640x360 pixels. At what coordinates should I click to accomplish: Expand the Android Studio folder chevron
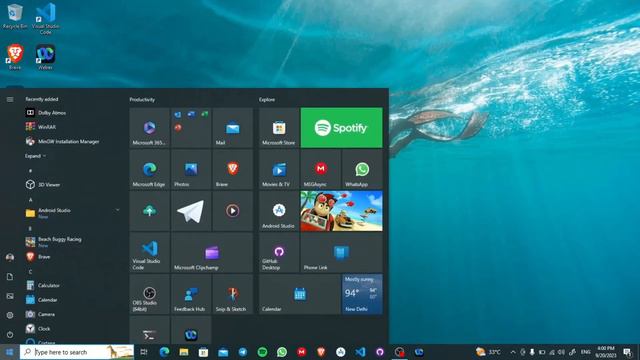[118, 210]
